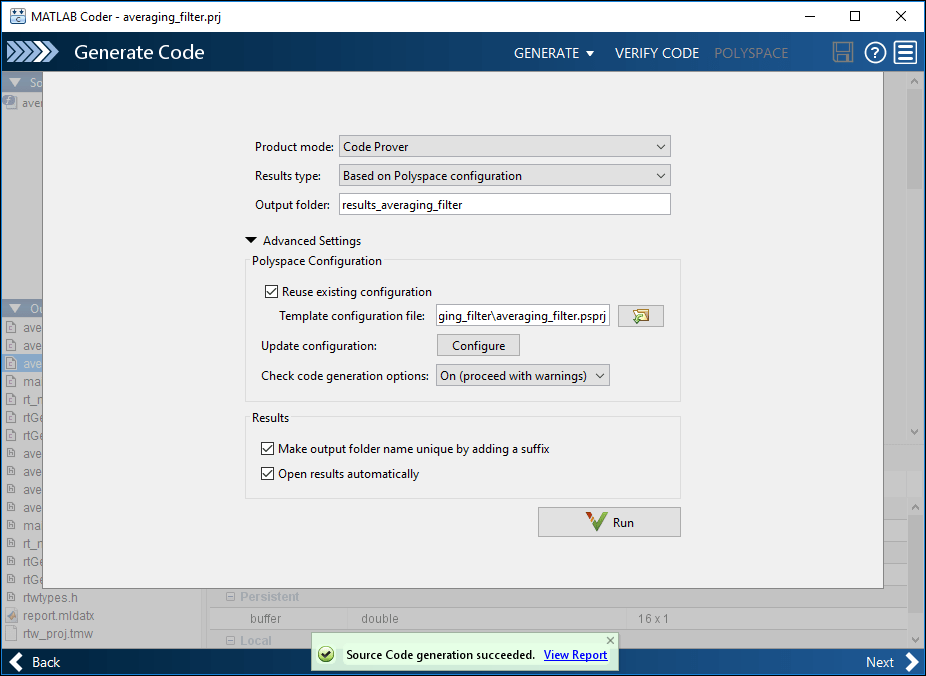Viewport: 926px width, 676px height.
Task: Click the Template configuration file field
Action: click(x=523, y=316)
